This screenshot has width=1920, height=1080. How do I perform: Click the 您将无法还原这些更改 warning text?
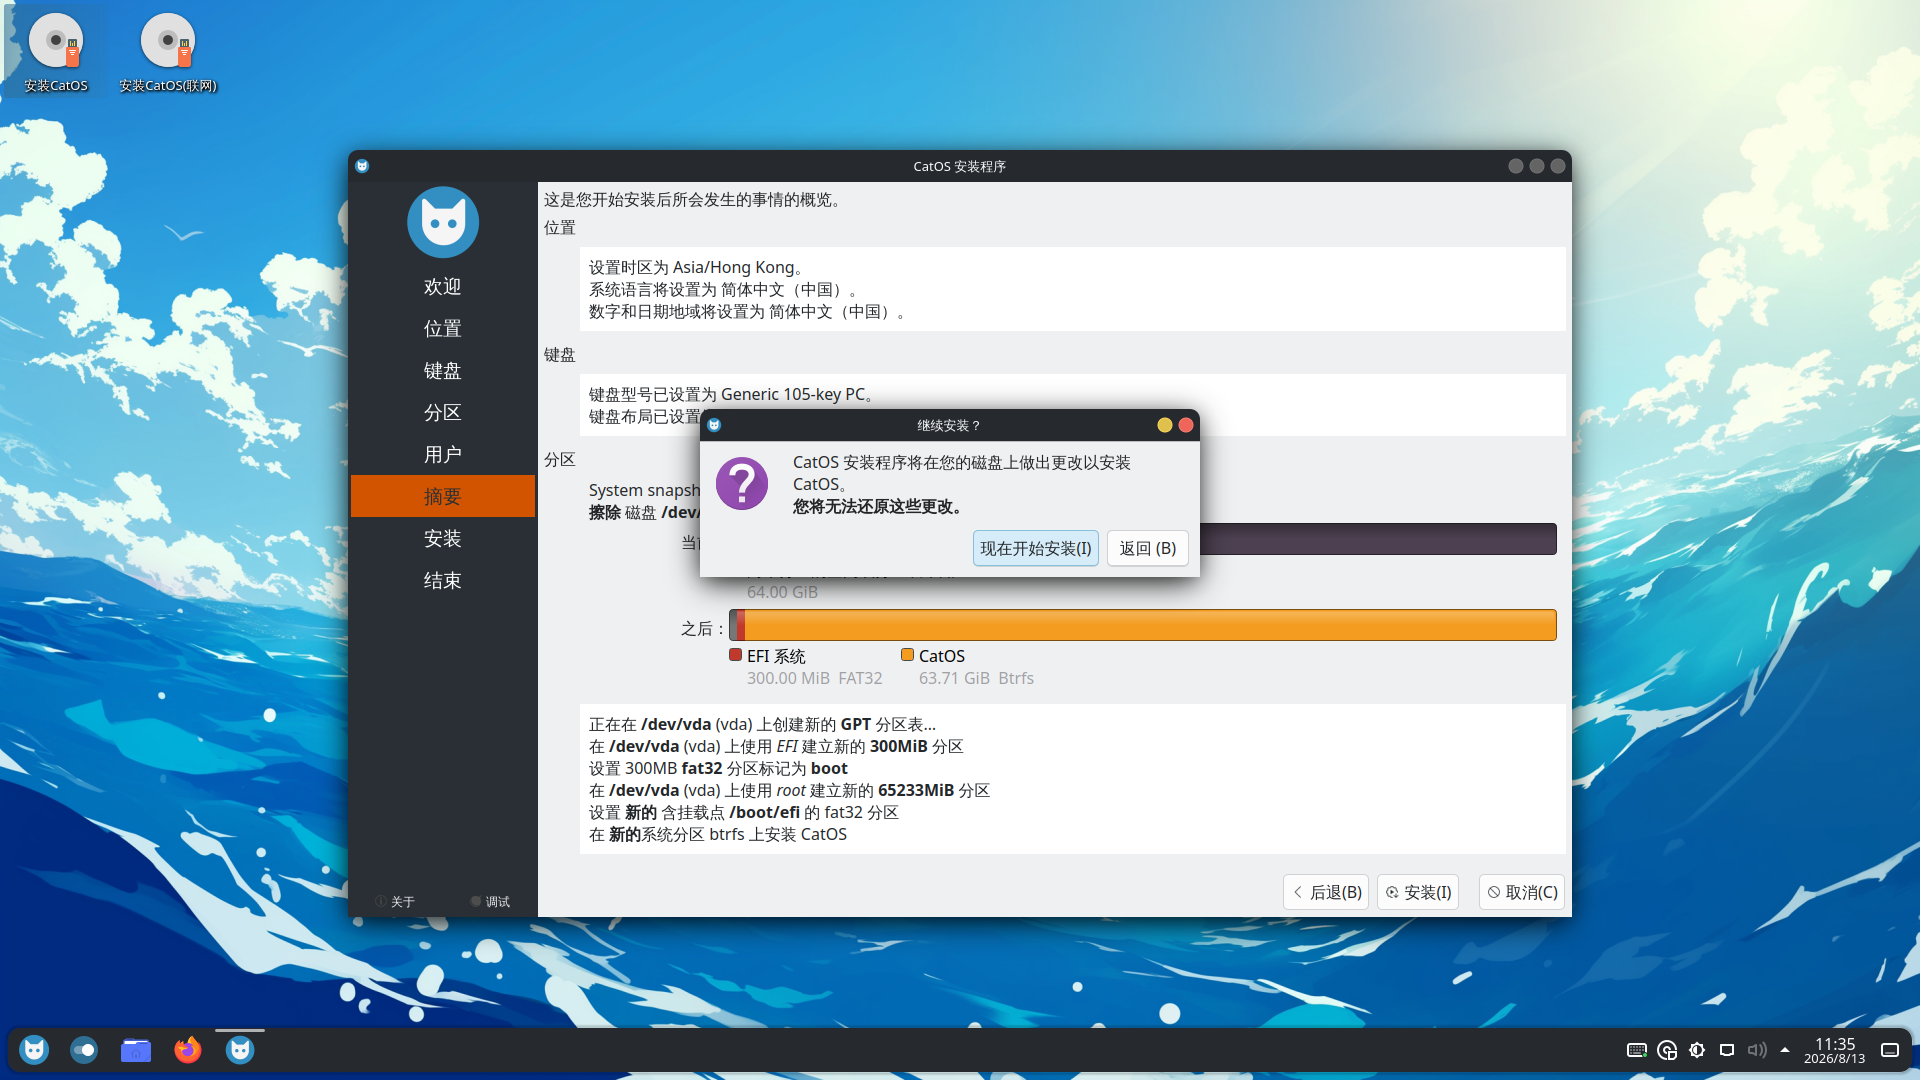(880, 507)
